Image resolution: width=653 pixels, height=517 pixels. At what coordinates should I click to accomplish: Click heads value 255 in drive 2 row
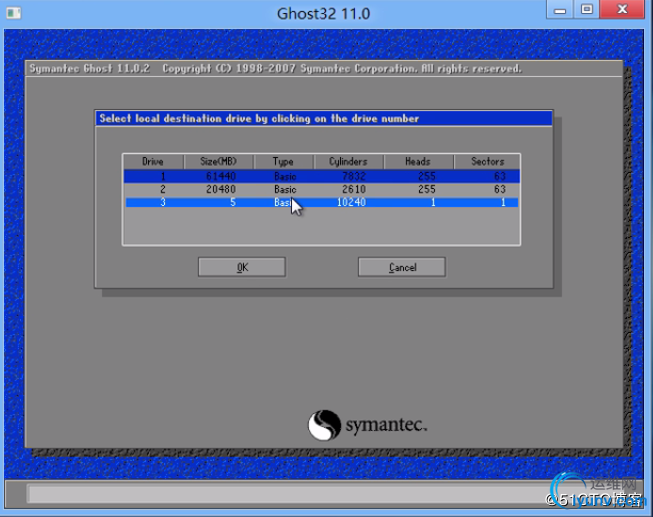pos(427,189)
